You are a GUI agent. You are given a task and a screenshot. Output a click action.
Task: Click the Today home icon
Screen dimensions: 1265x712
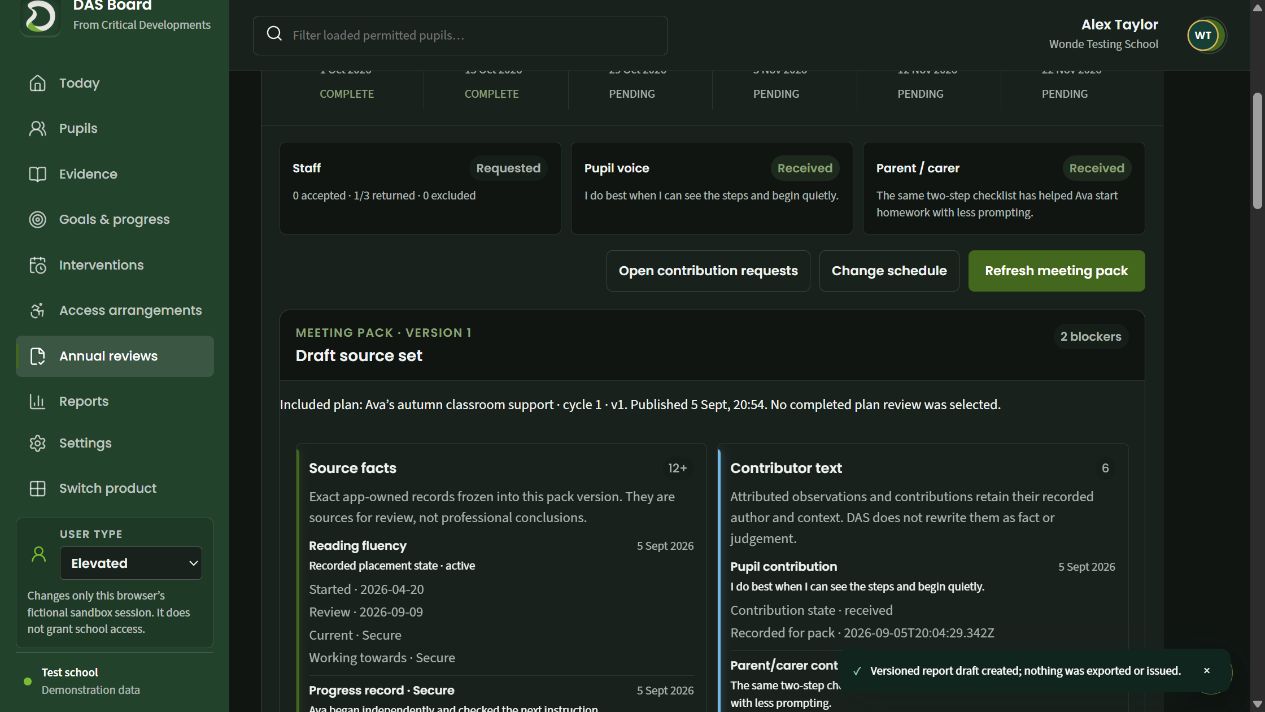tap(38, 83)
